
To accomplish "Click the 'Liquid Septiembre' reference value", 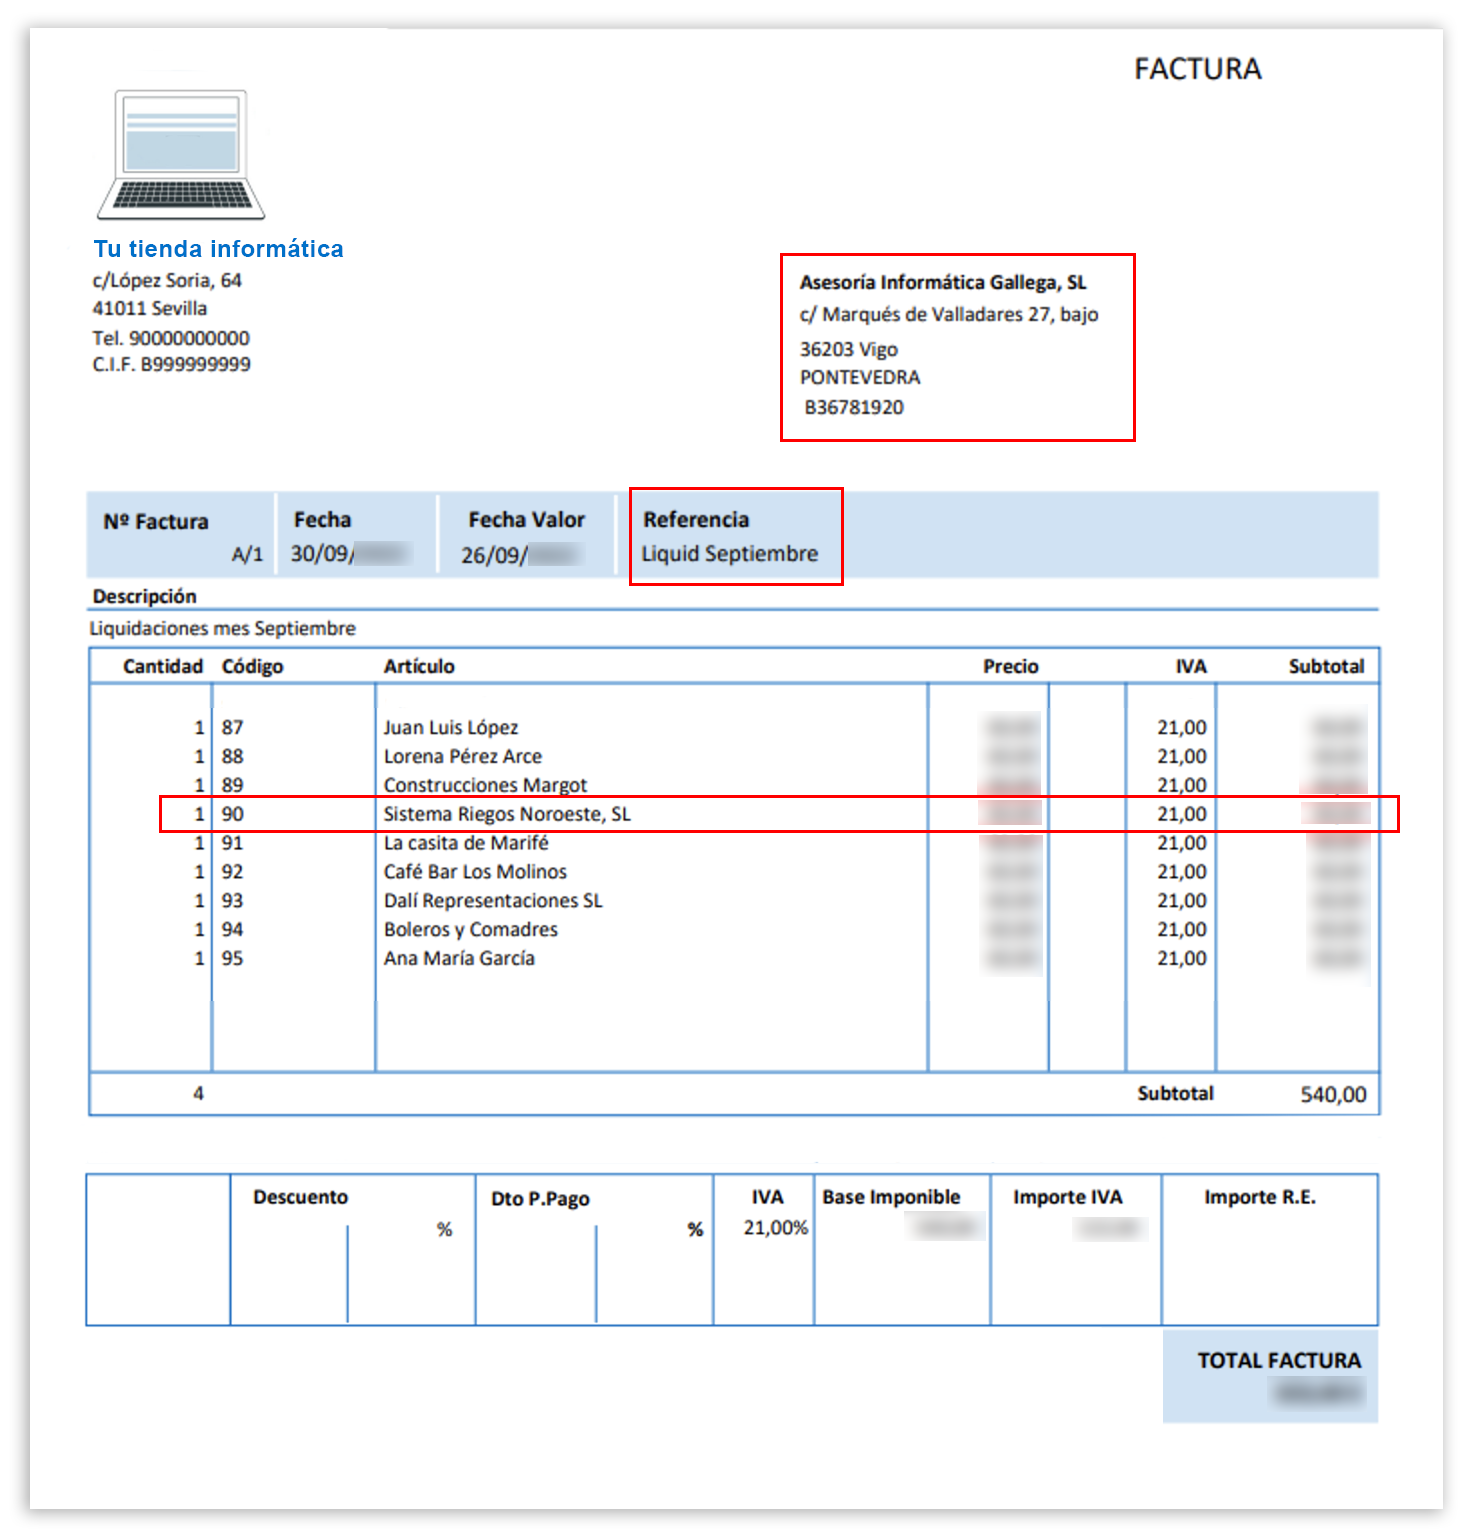I will [729, 554].
